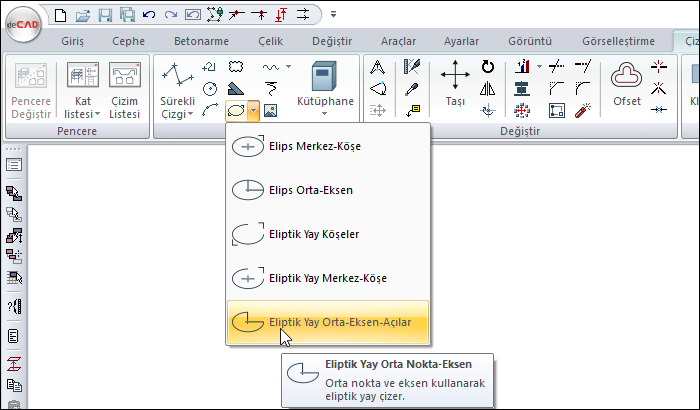Select the rotate tool icon
This screenshot has width=700, height=410.
click(487, 67)
